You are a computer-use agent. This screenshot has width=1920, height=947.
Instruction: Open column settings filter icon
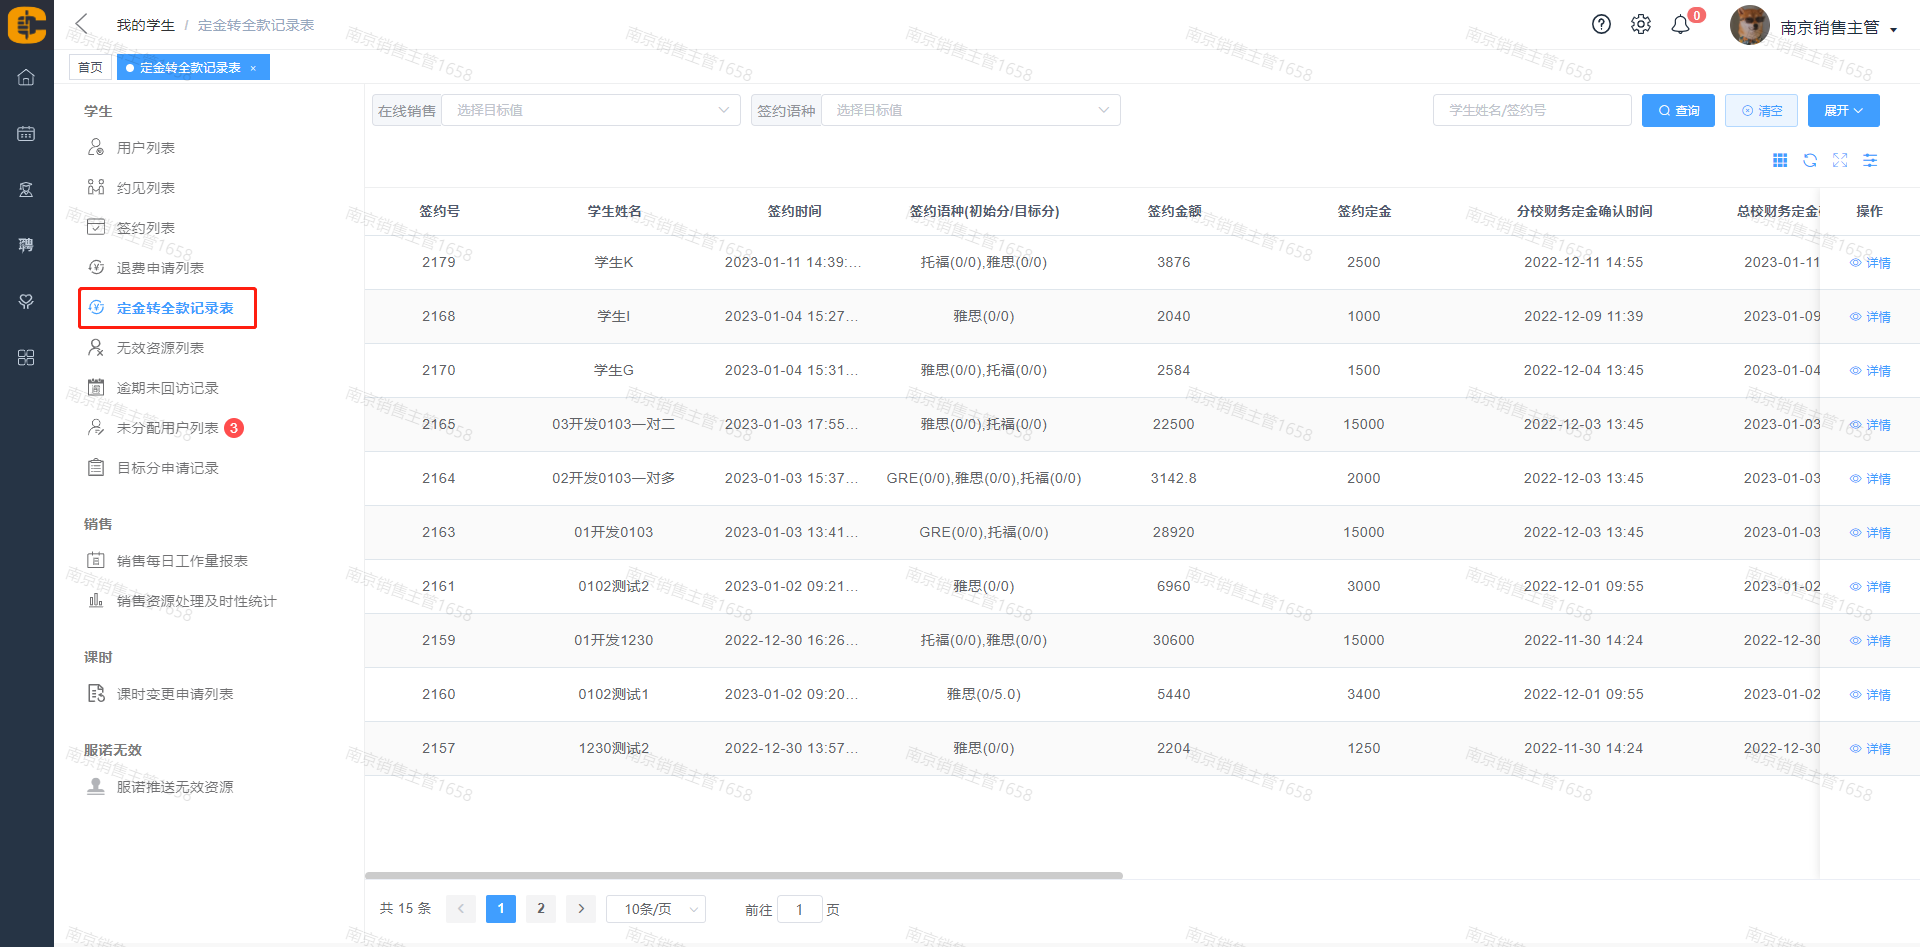point(1870,160)
